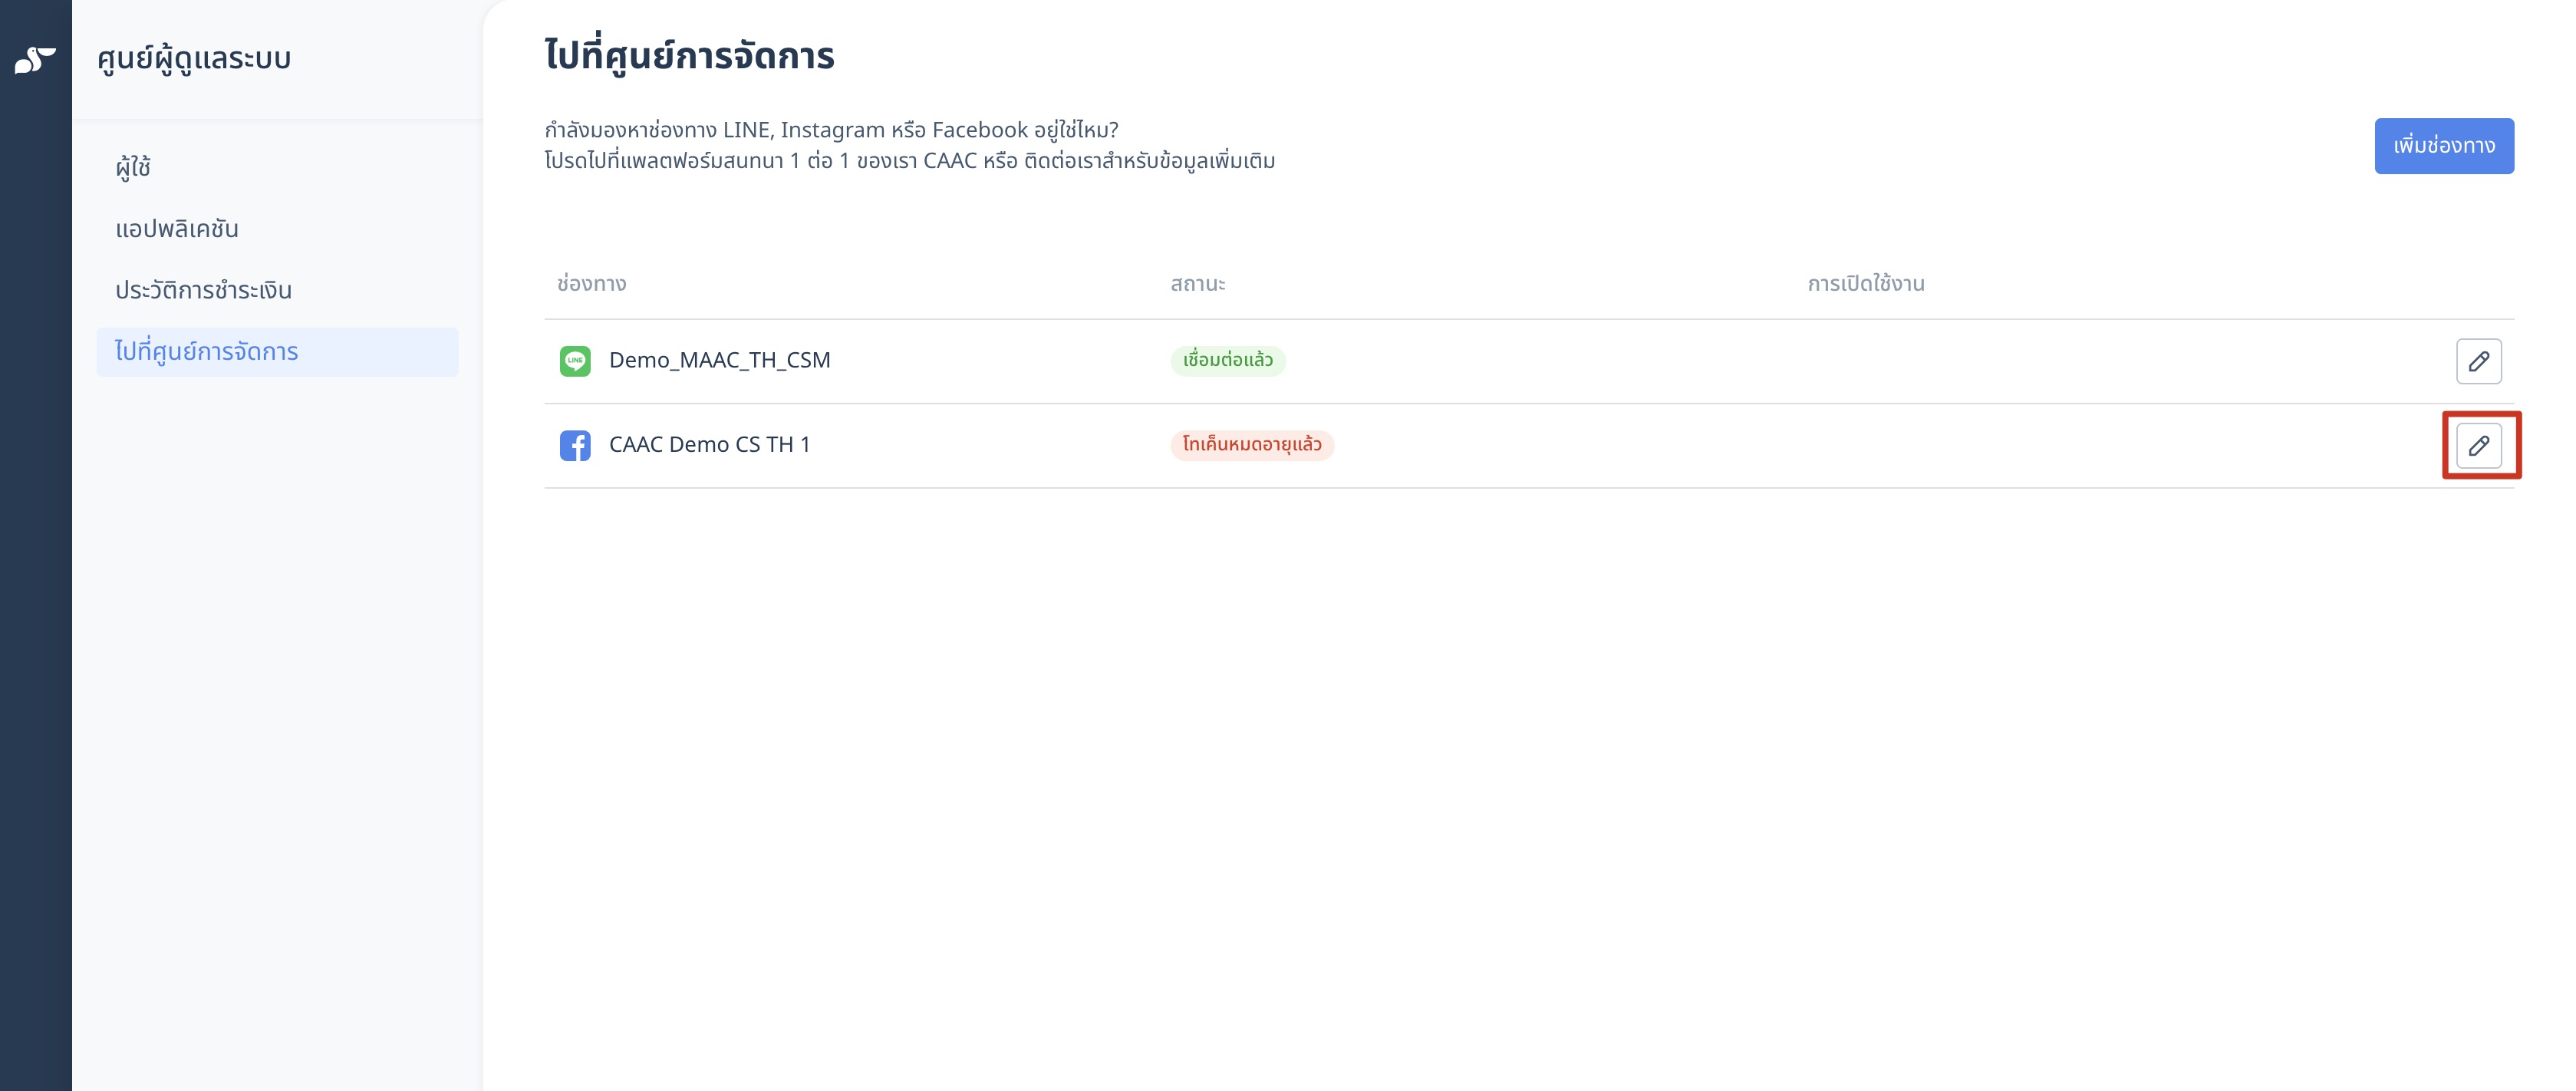Click the สถานะ column header

click(x=1197, y=284)
